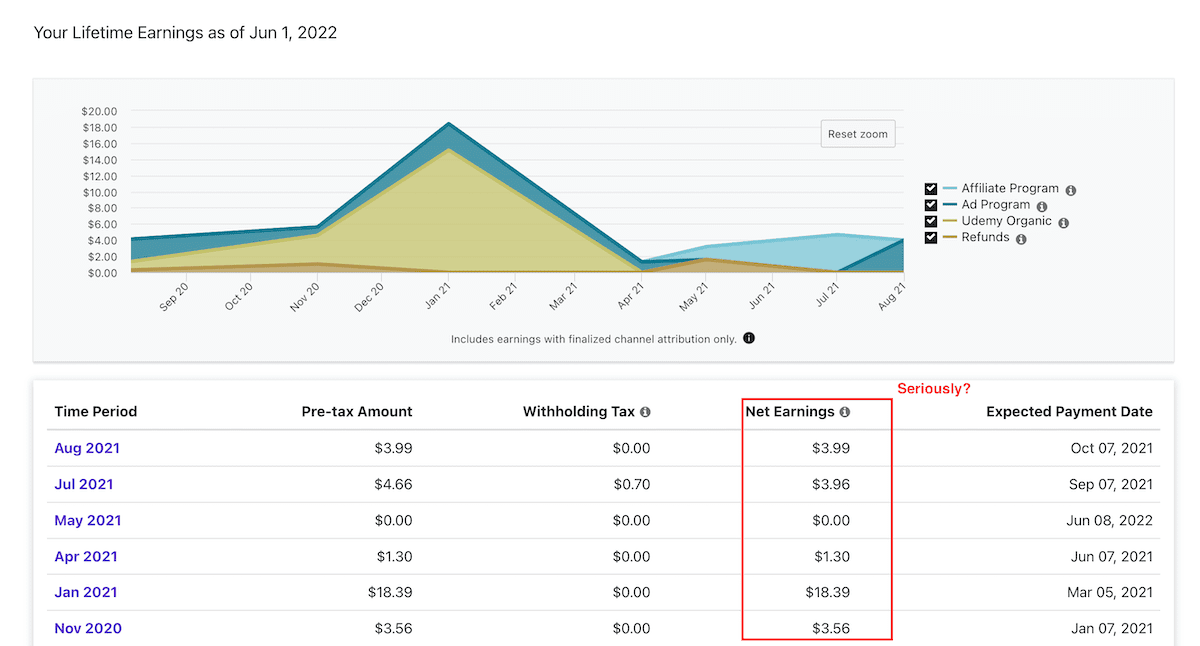The width and height of the screenshot is (1200, 646).
Task: Click the chart peak at Jan 21
Action: coord(450,125)
